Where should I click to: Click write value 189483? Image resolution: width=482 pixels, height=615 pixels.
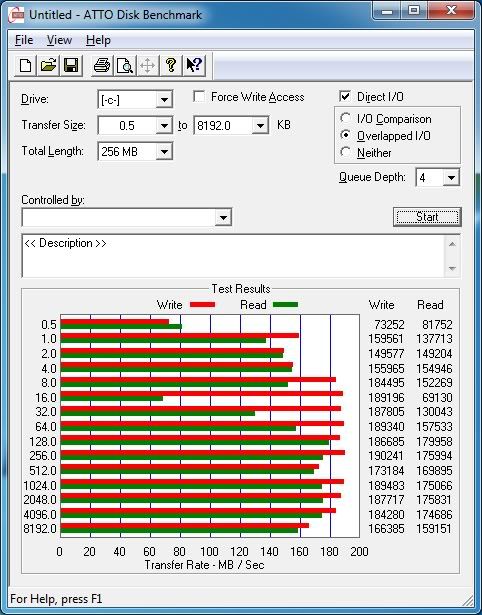tap(386, 486)
